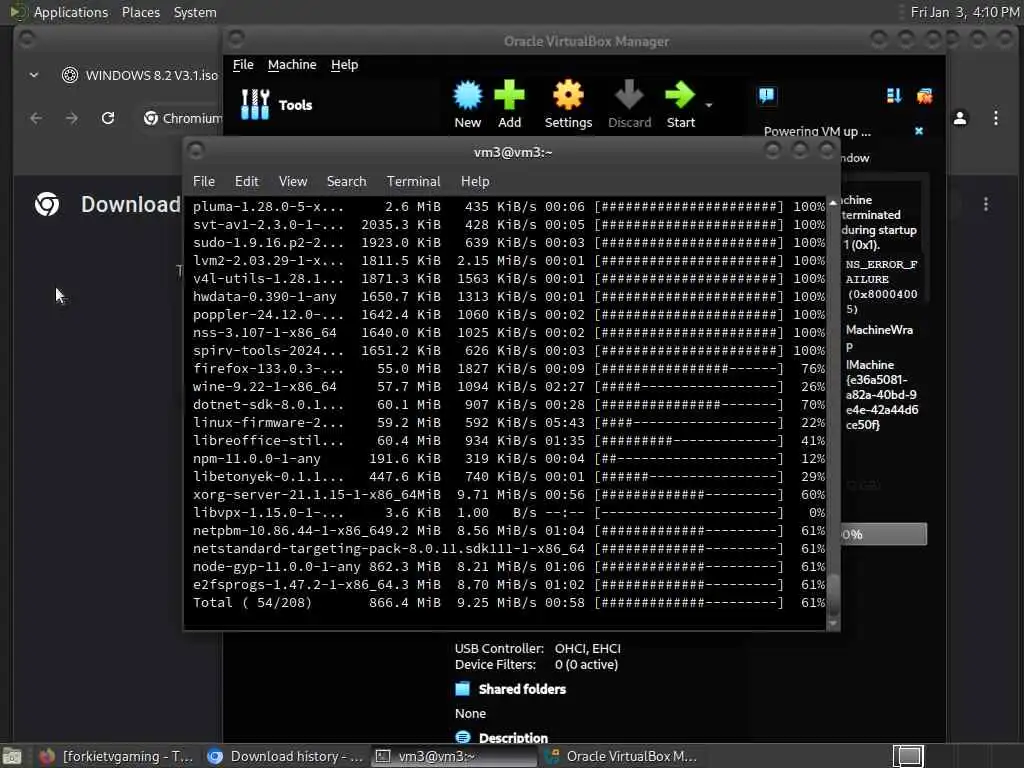Click the global tools list icon in VirtualBox
This screenshot has width=1024, height=768.
pos(894,96)
